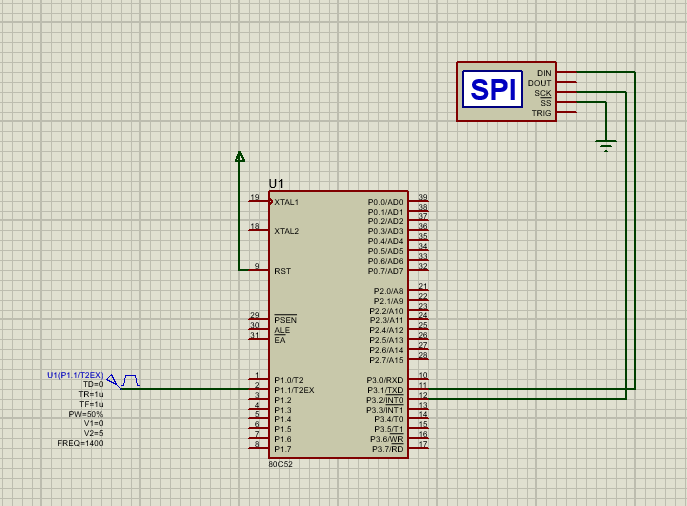Image resolution: width=687 pixels, height=506 pixels.
Task: Click the TD=0 generator property
Action: 93,384
